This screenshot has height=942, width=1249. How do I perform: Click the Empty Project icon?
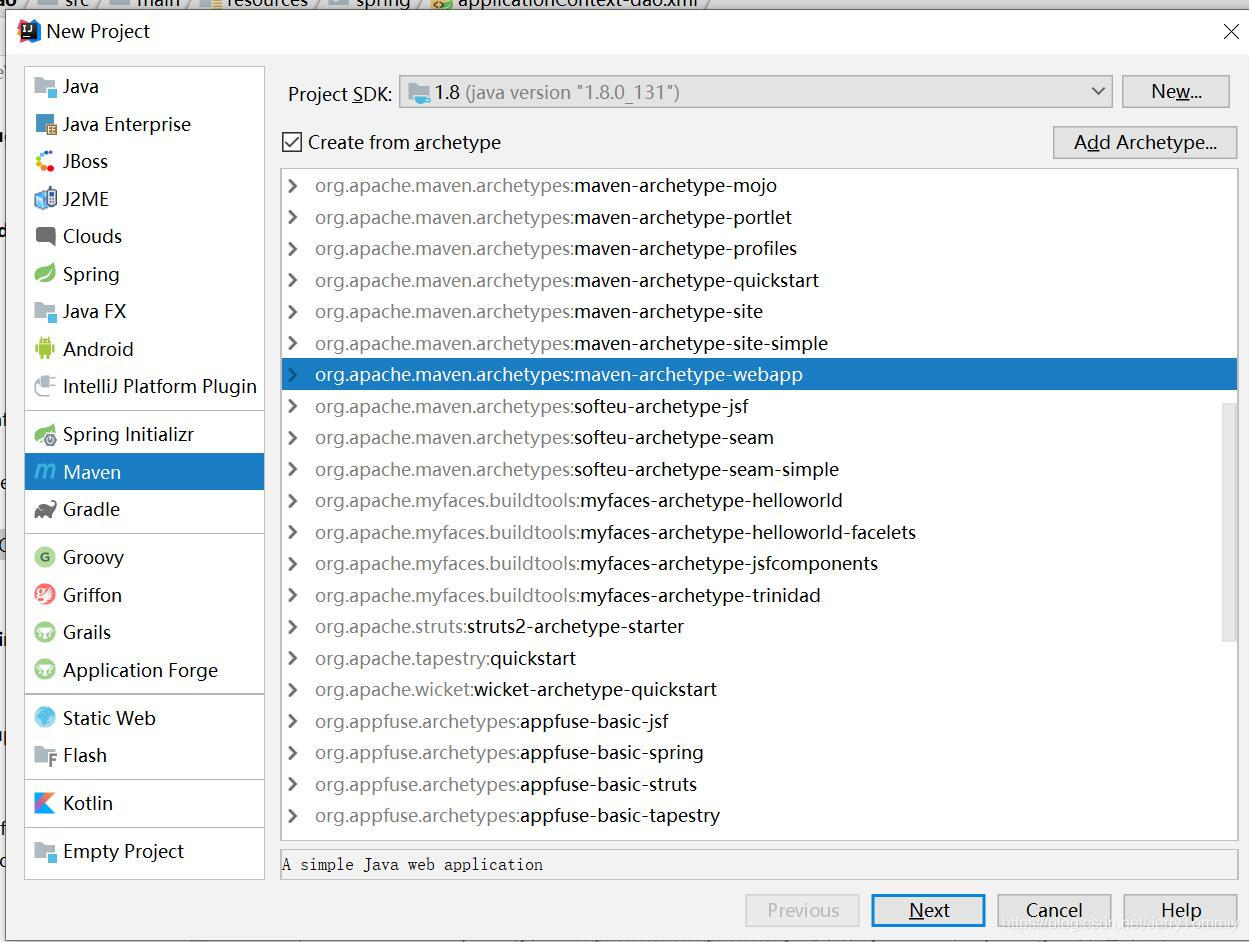click(45, 851)
